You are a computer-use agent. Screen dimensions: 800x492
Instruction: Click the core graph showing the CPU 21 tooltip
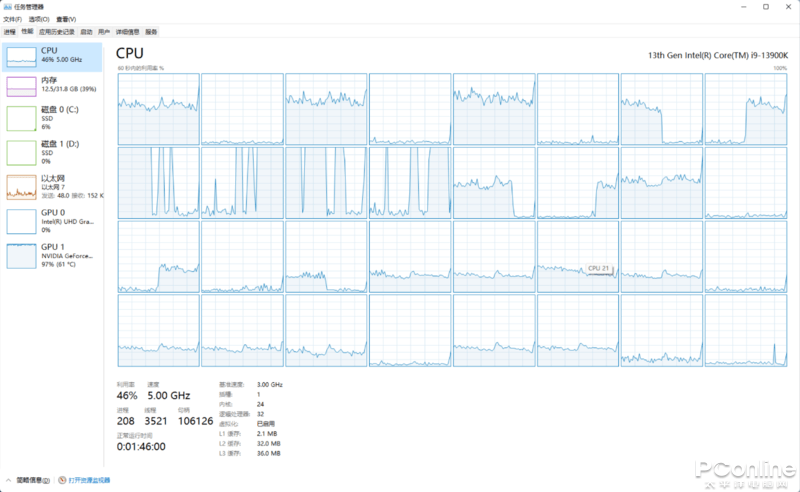[578, 257]
